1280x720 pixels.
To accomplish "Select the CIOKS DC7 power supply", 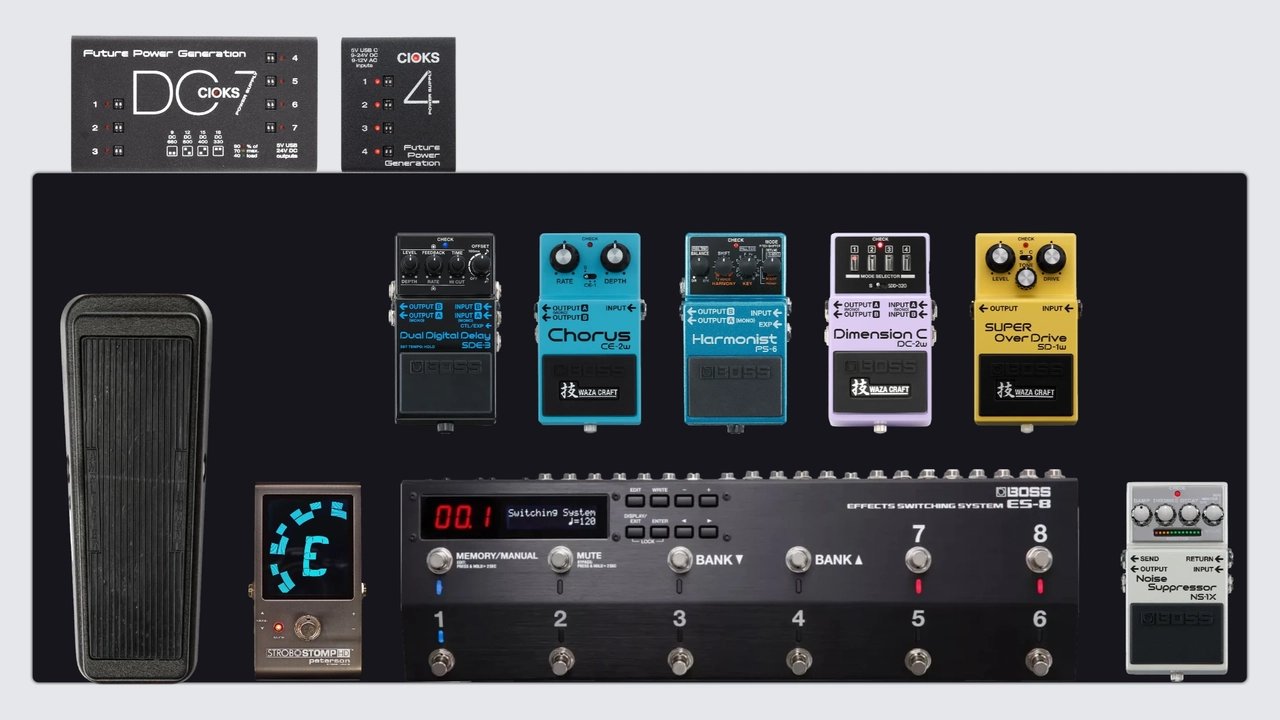I will [x=193, y=104].
